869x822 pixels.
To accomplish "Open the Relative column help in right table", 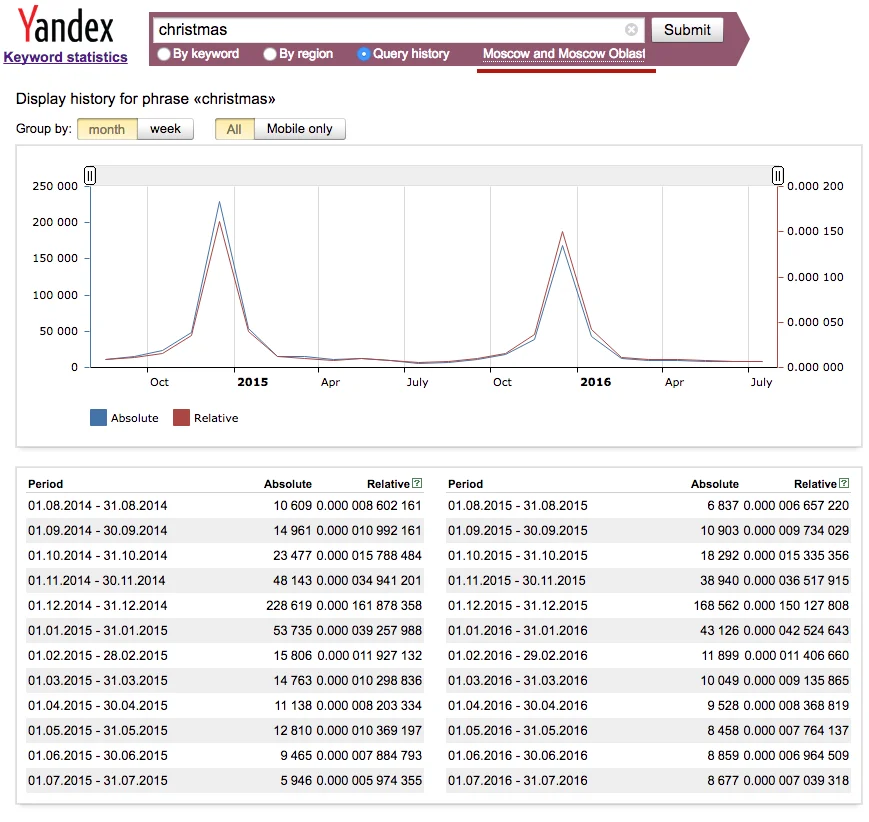I will point(845,483).
